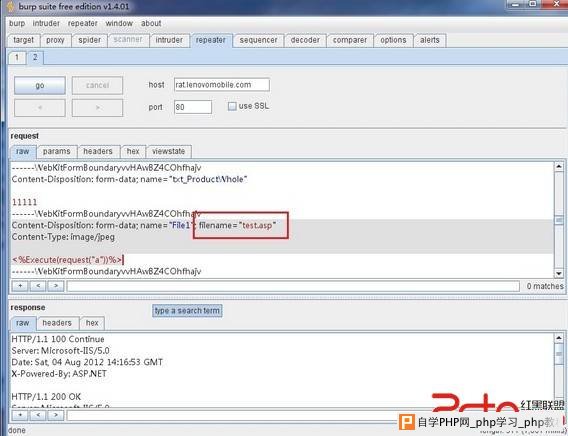Switch to the spider tab
This screenshot has height=436, width=568.
tap(89, 40)
